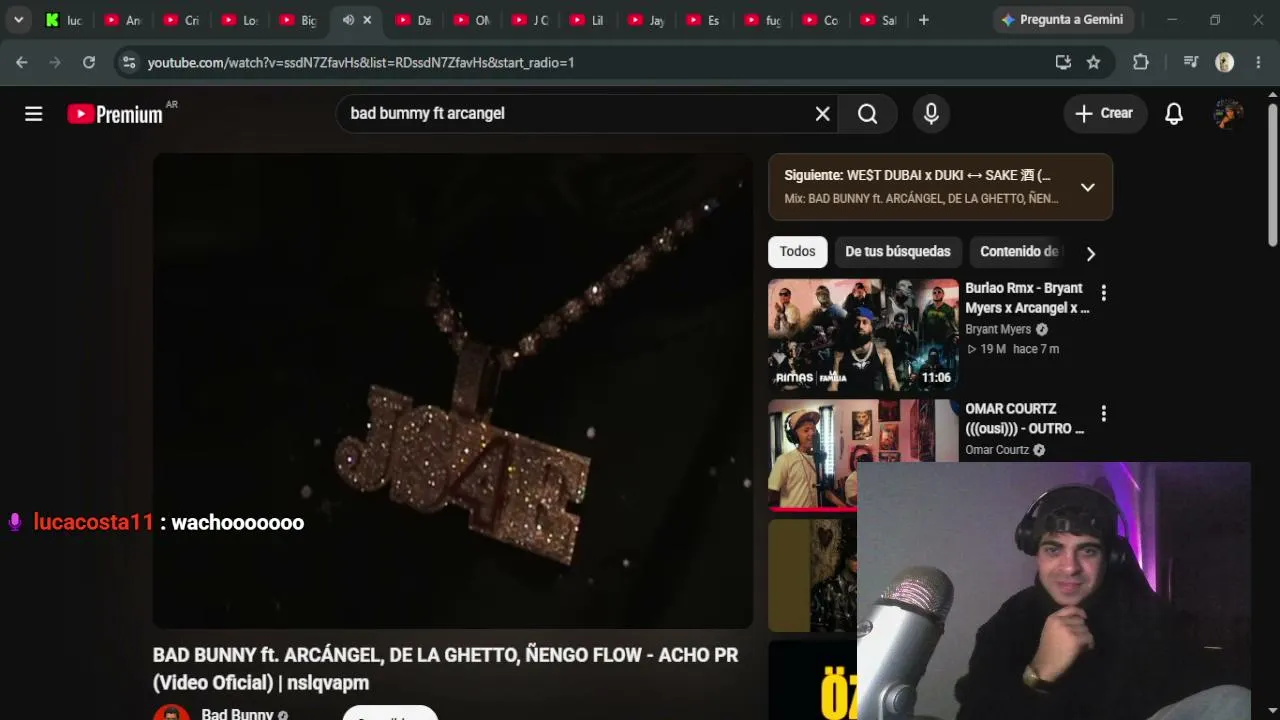The width and height of the screenshot is (1280, 720).
Task: View site information icon in address bar
Action: point(128,62)
